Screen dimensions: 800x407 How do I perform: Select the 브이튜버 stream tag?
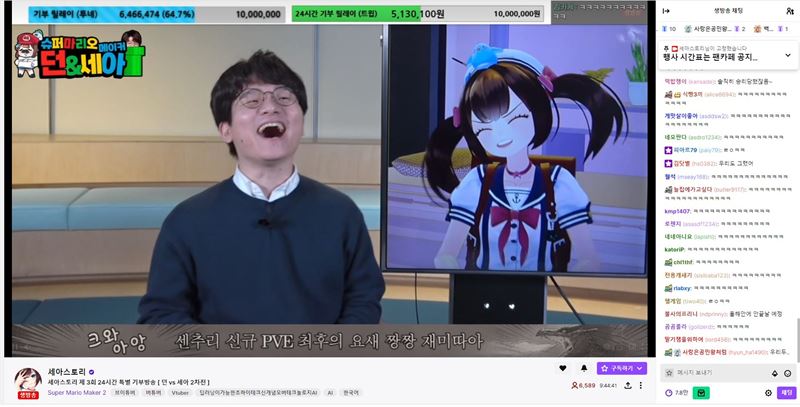point(124,393)
